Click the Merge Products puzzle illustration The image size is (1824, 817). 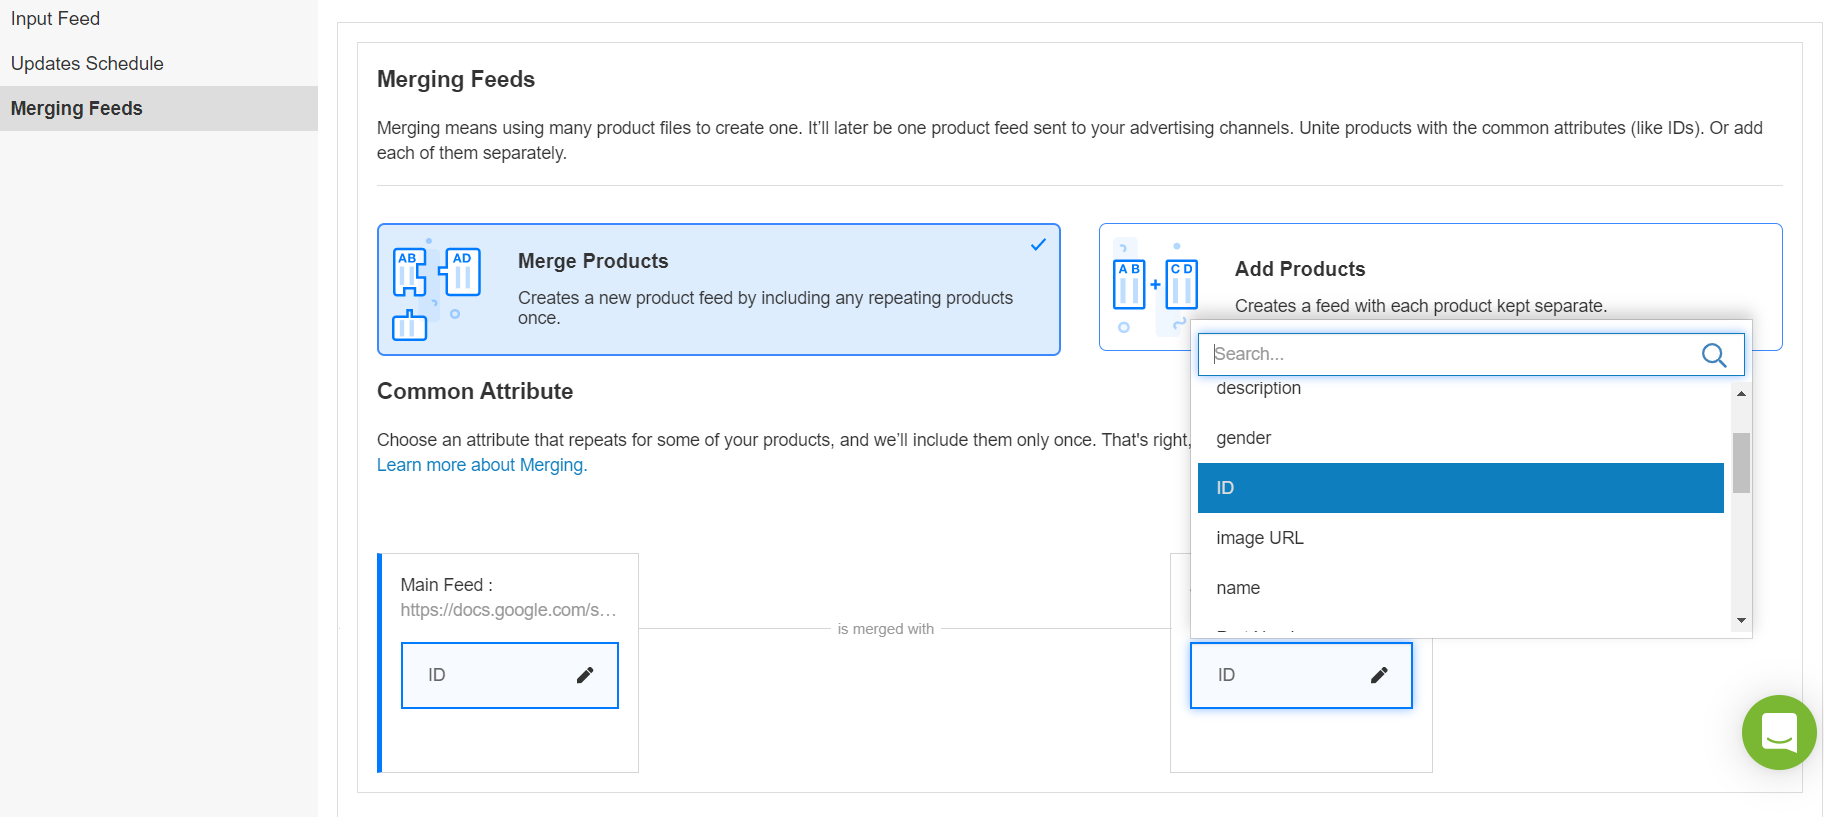[x=437, y=290]
